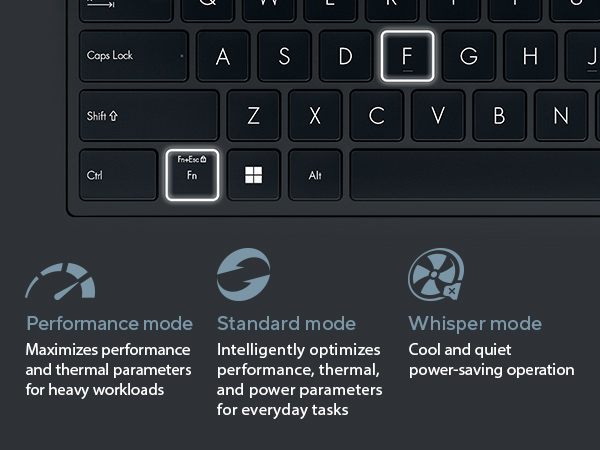Click the Alt key
This screenshot has height=450, width=600.
[x=315, y=175]
